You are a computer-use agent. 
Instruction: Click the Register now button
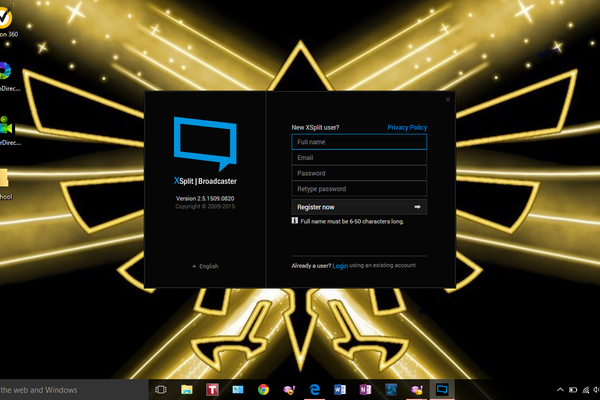pos(359,207)
